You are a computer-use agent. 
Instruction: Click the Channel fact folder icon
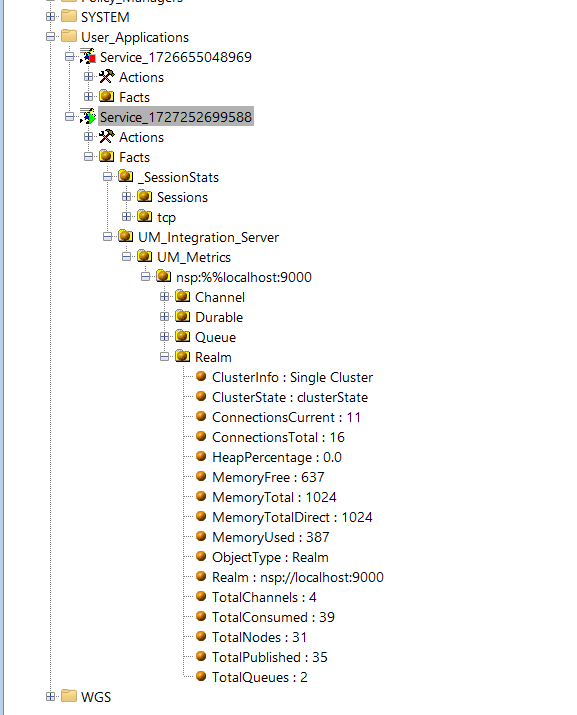[x=183, y=296]
